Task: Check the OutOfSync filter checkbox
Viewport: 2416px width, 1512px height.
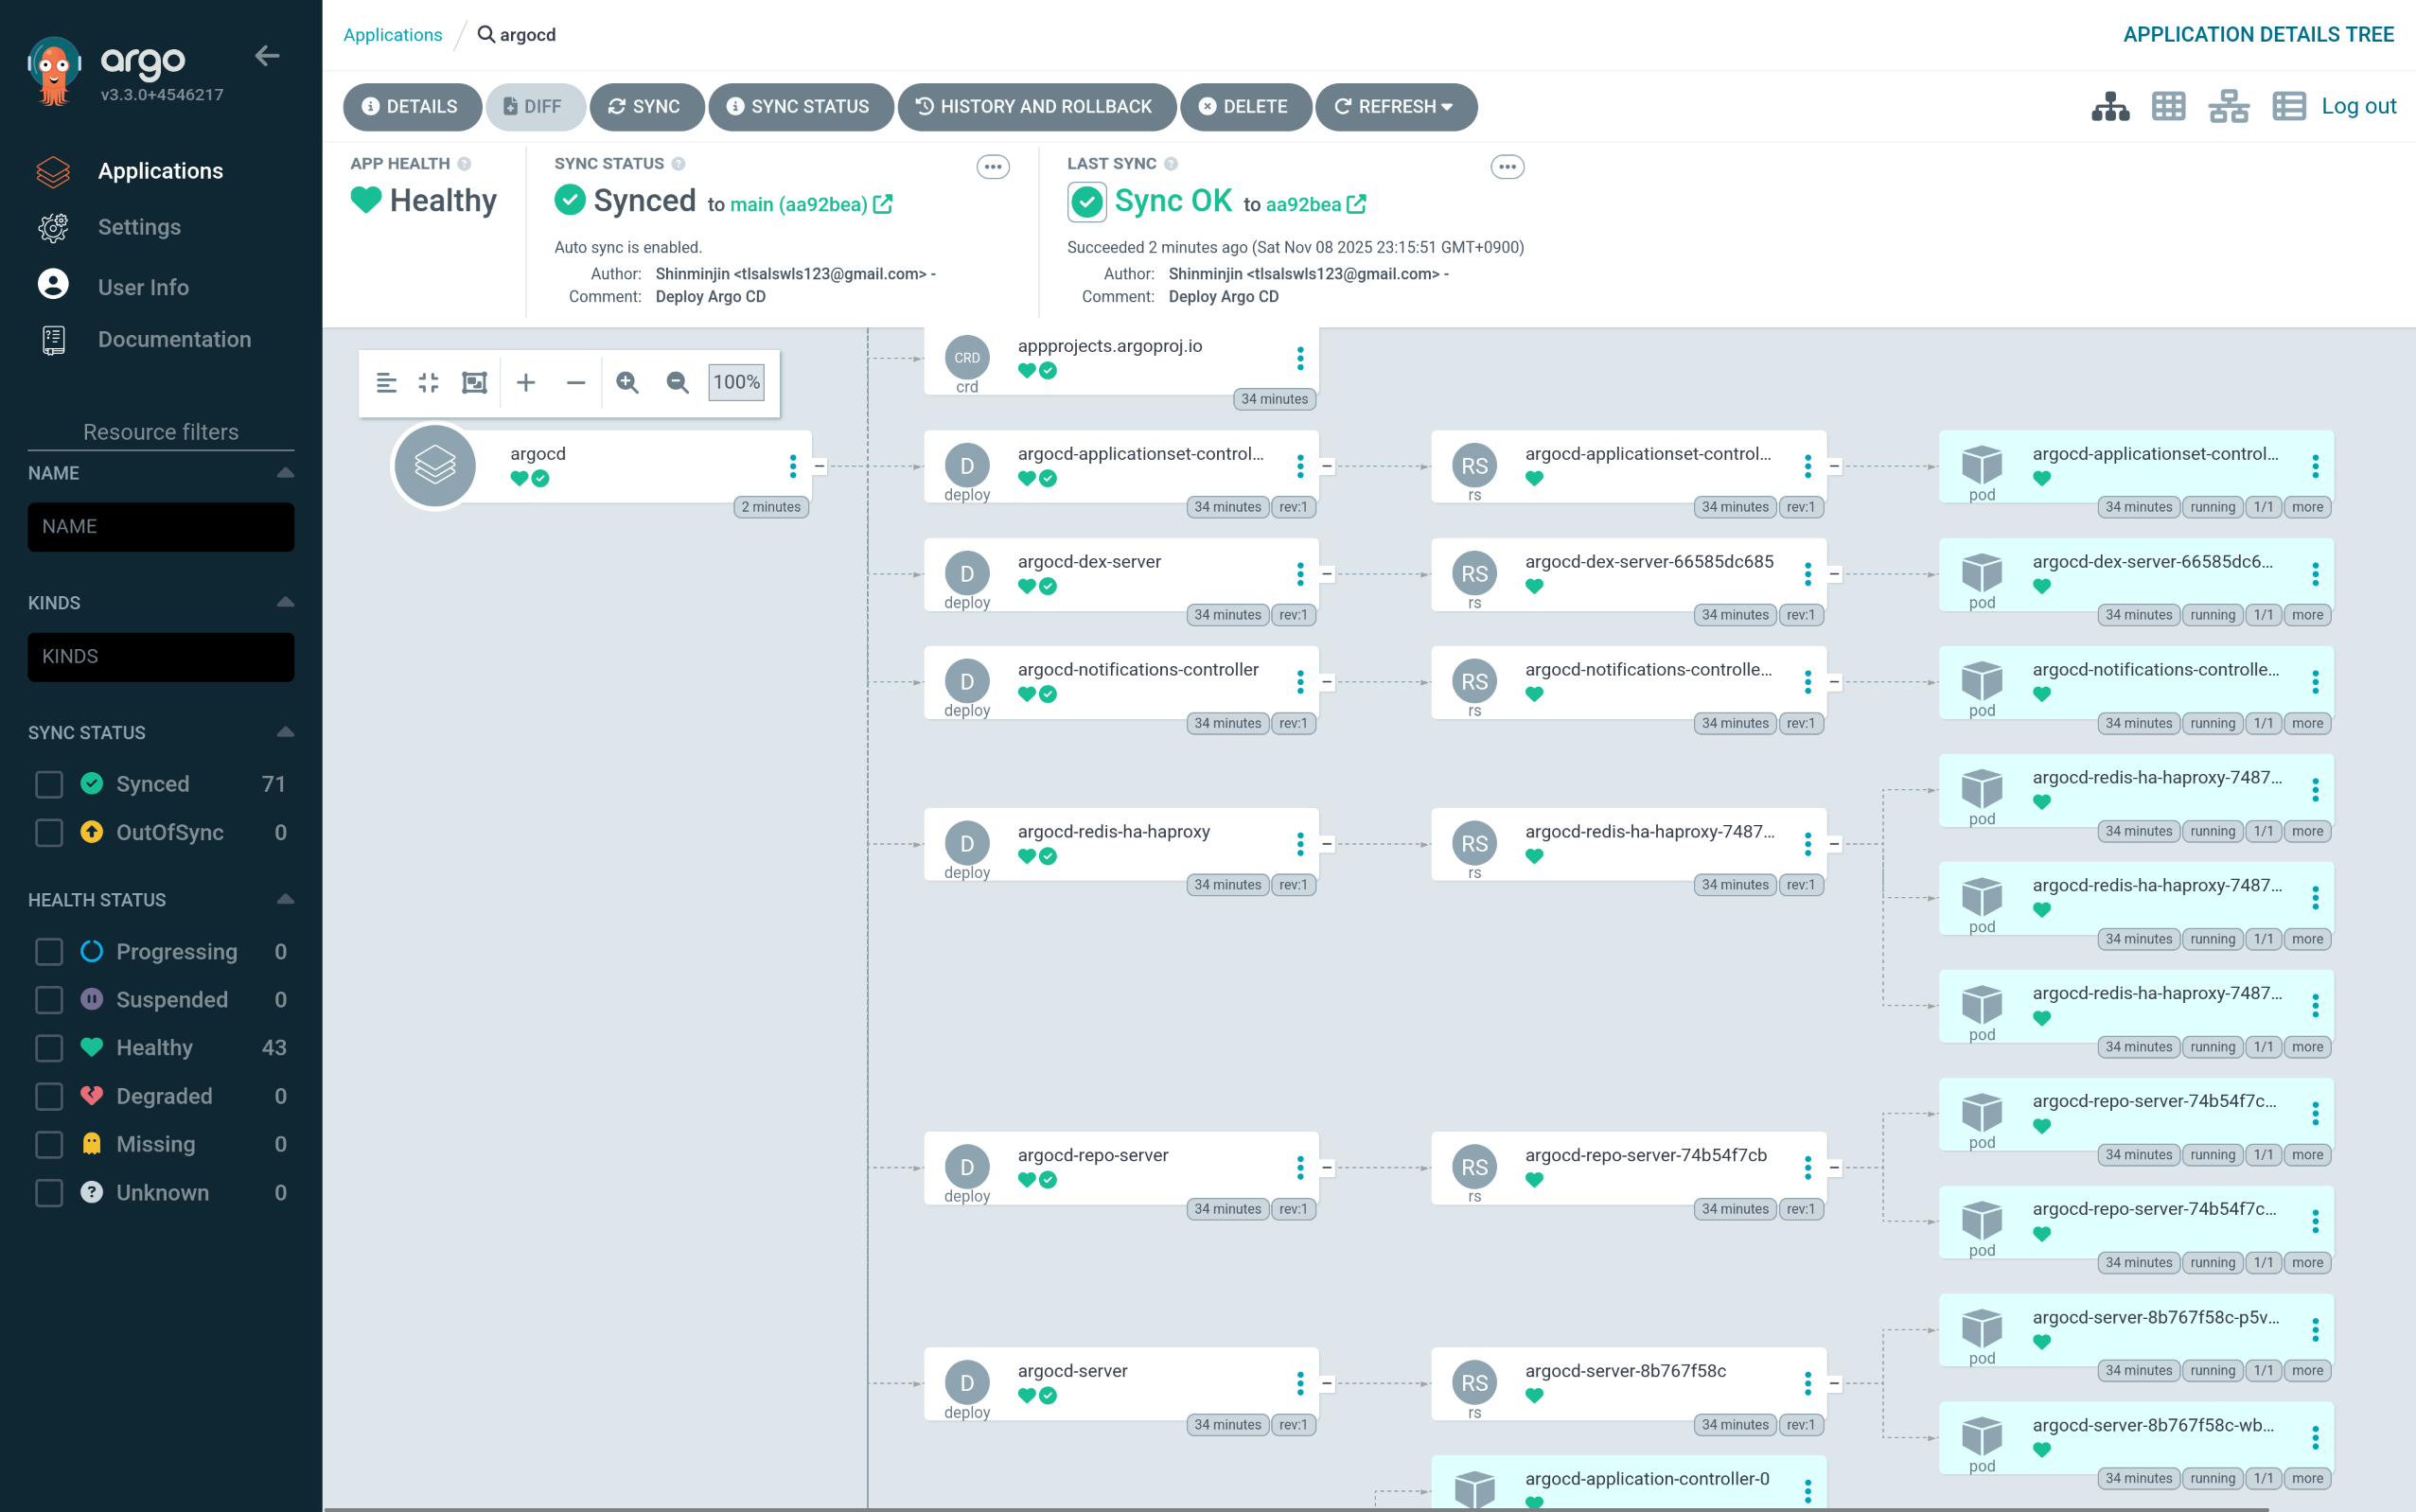Action: (x=49, y=832)
